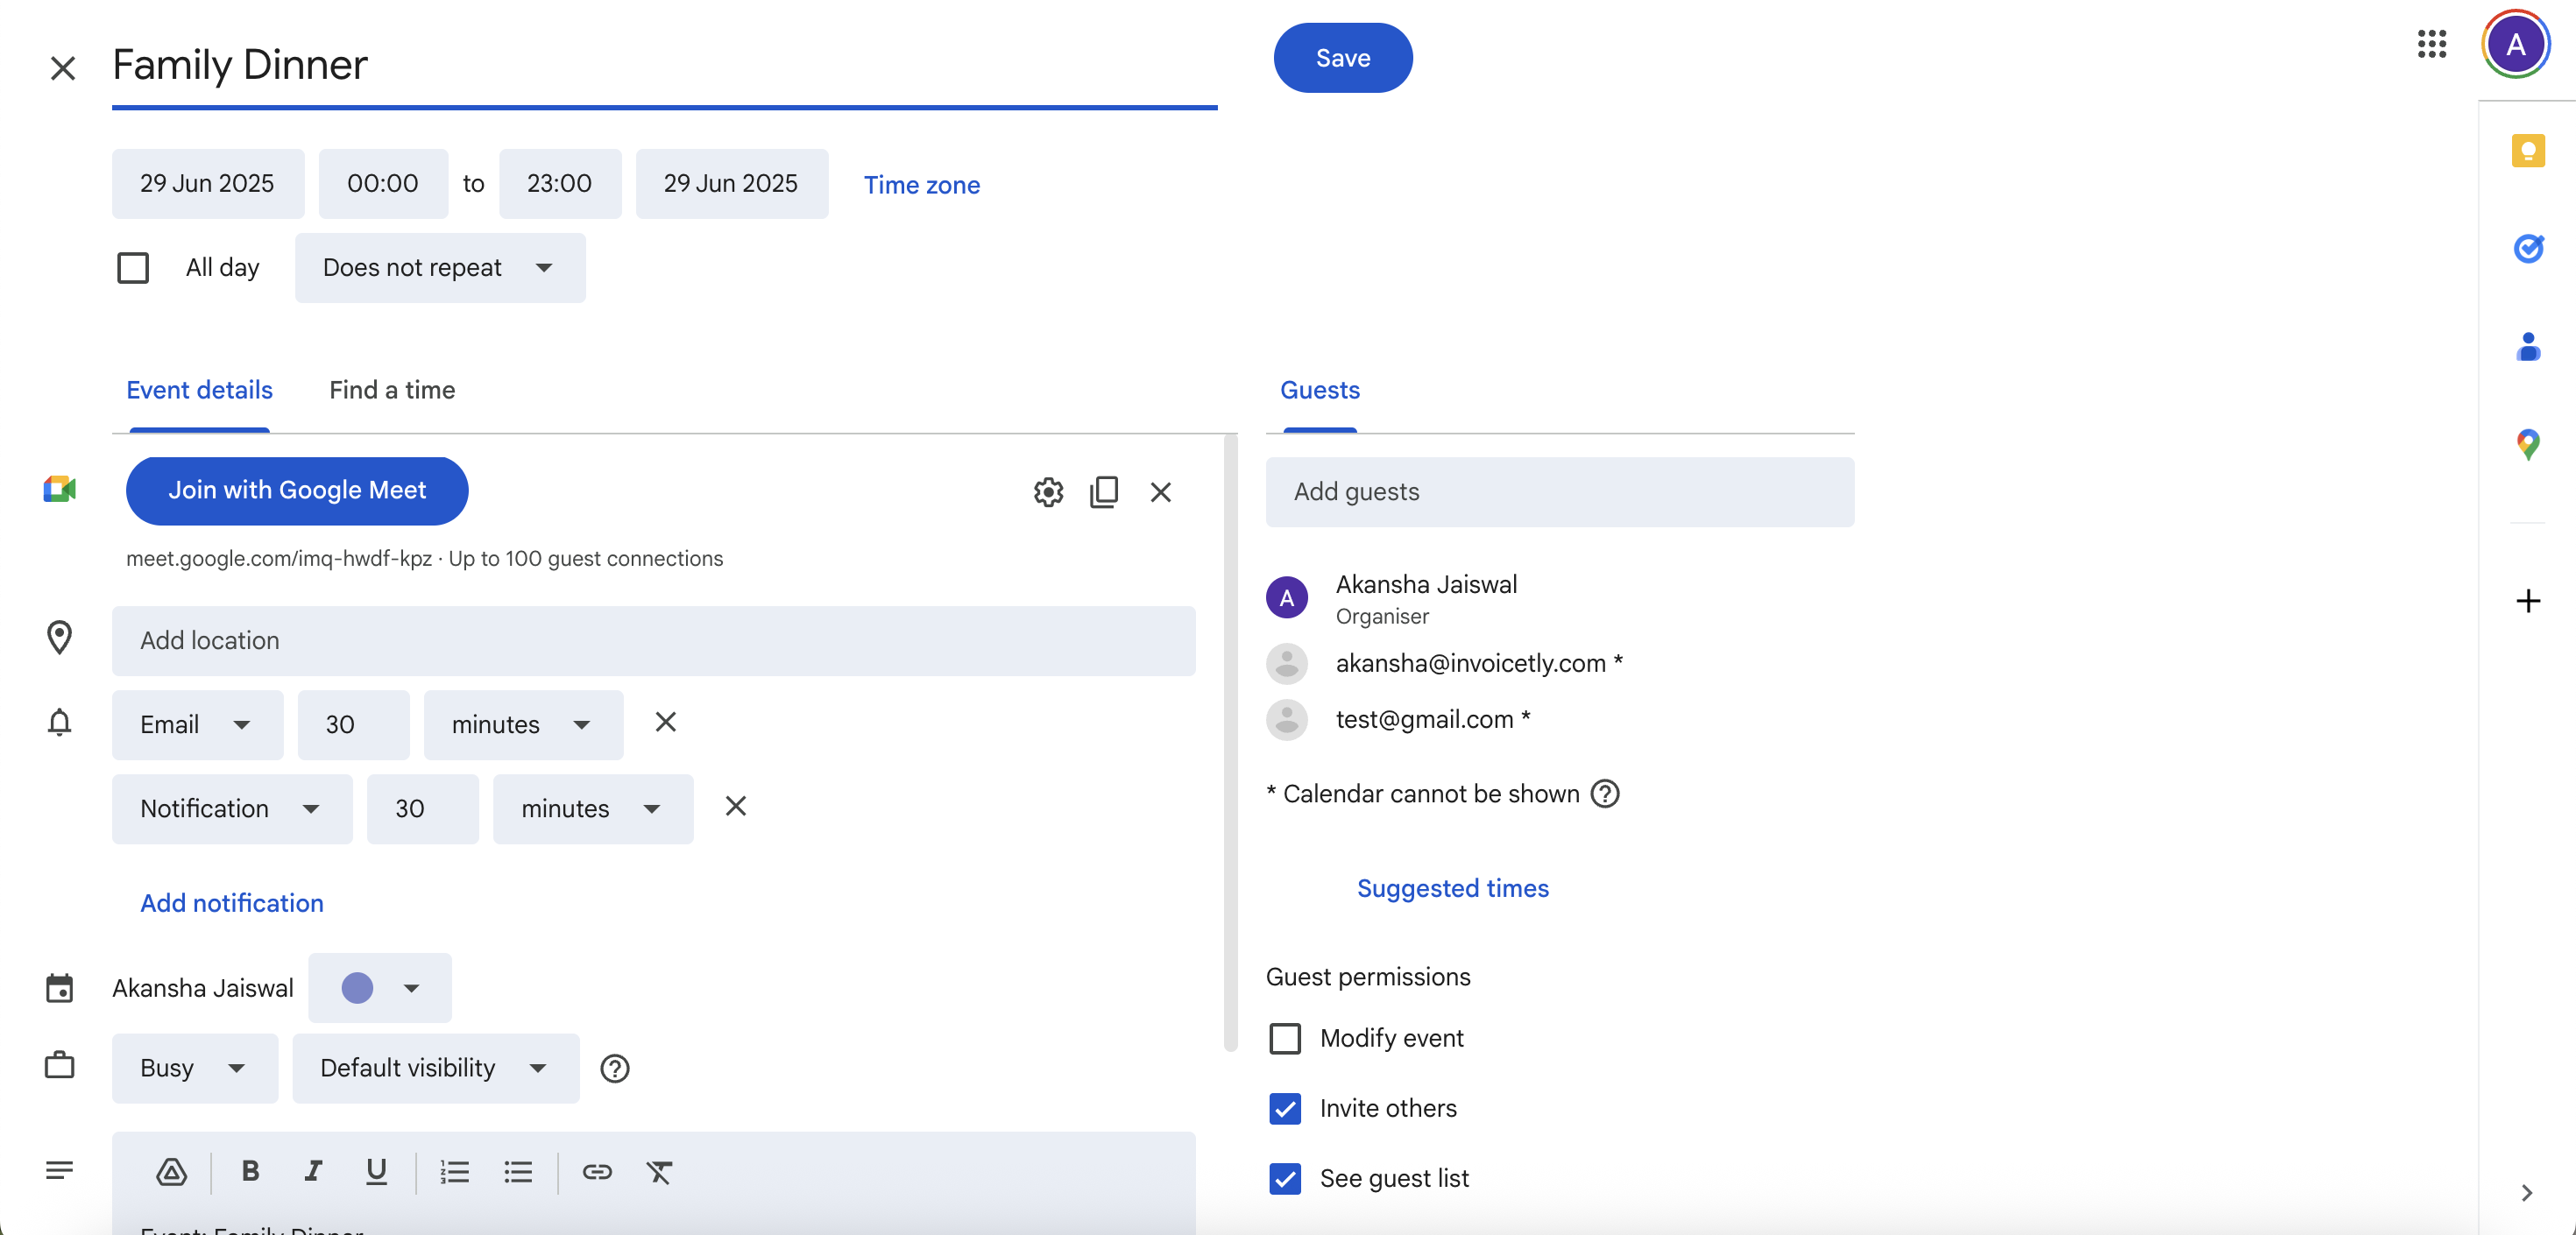Viewport: 2576px width, 1235px height.
Task: Uncheck See guest list permission
Action: [x=1285, y=1178]
